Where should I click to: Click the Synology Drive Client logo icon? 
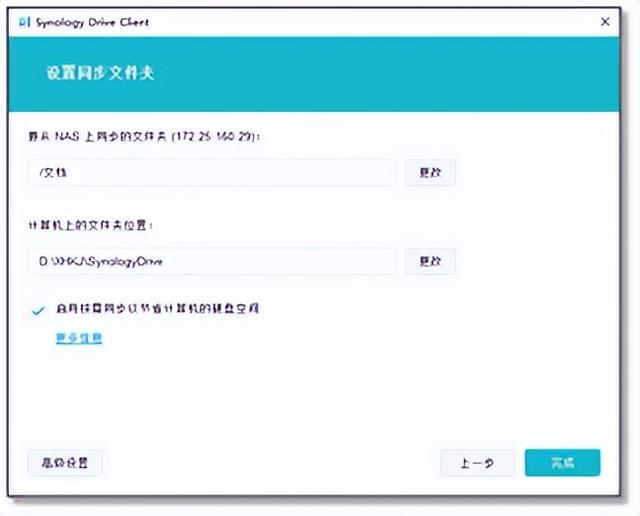[24, 22]
